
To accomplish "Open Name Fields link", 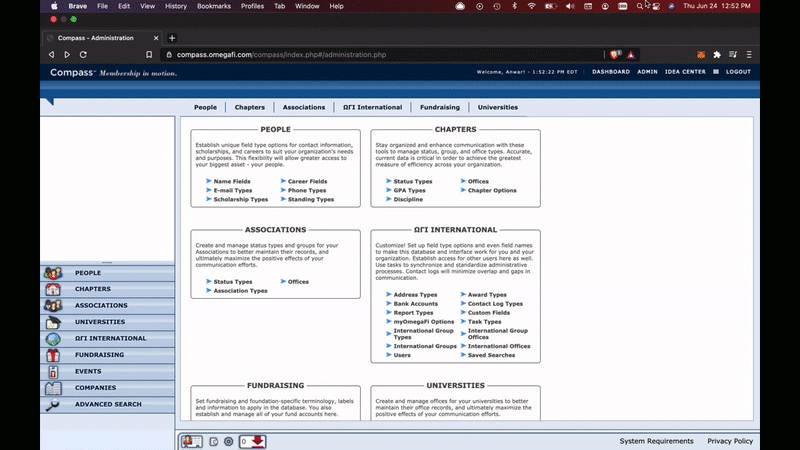I will coord(232,182).
